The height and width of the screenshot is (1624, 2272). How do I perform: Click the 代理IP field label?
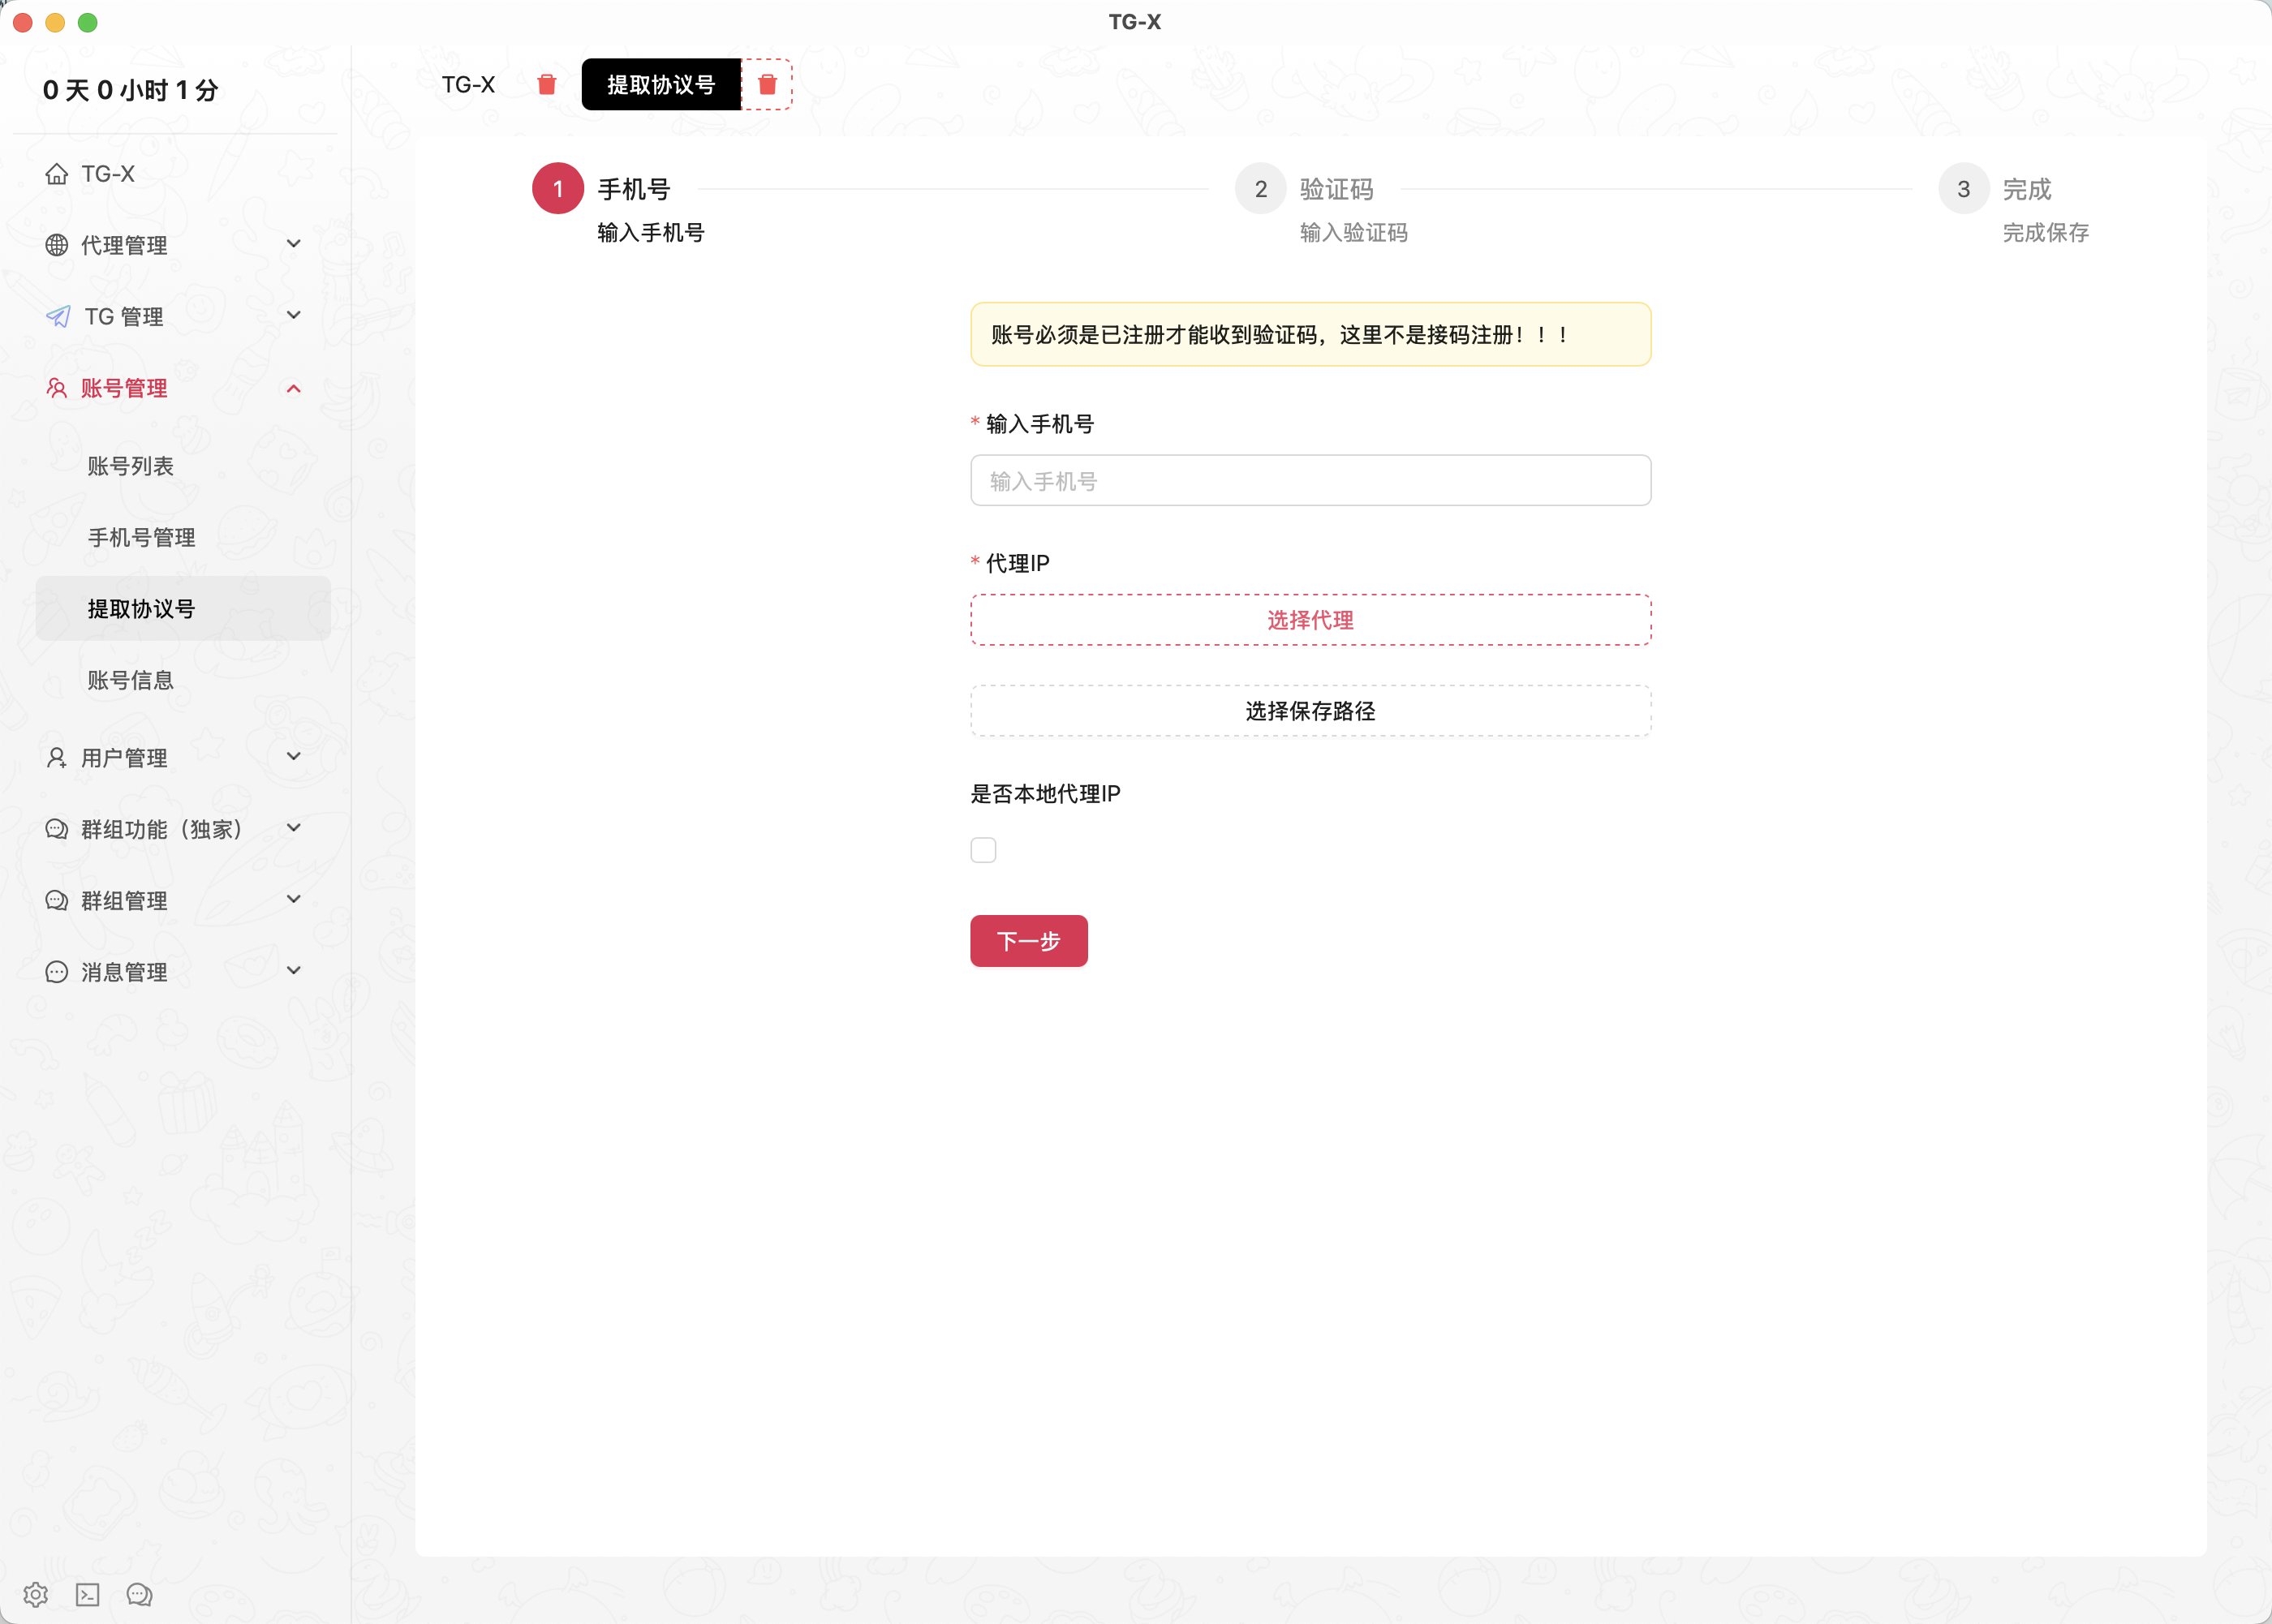point(1018,563)
